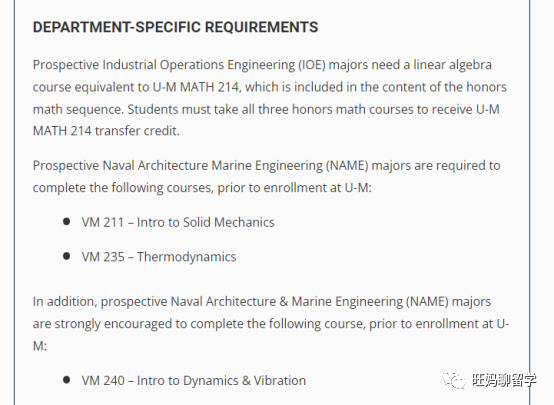Click the bullet before VM 235

(x=66, y=256)
